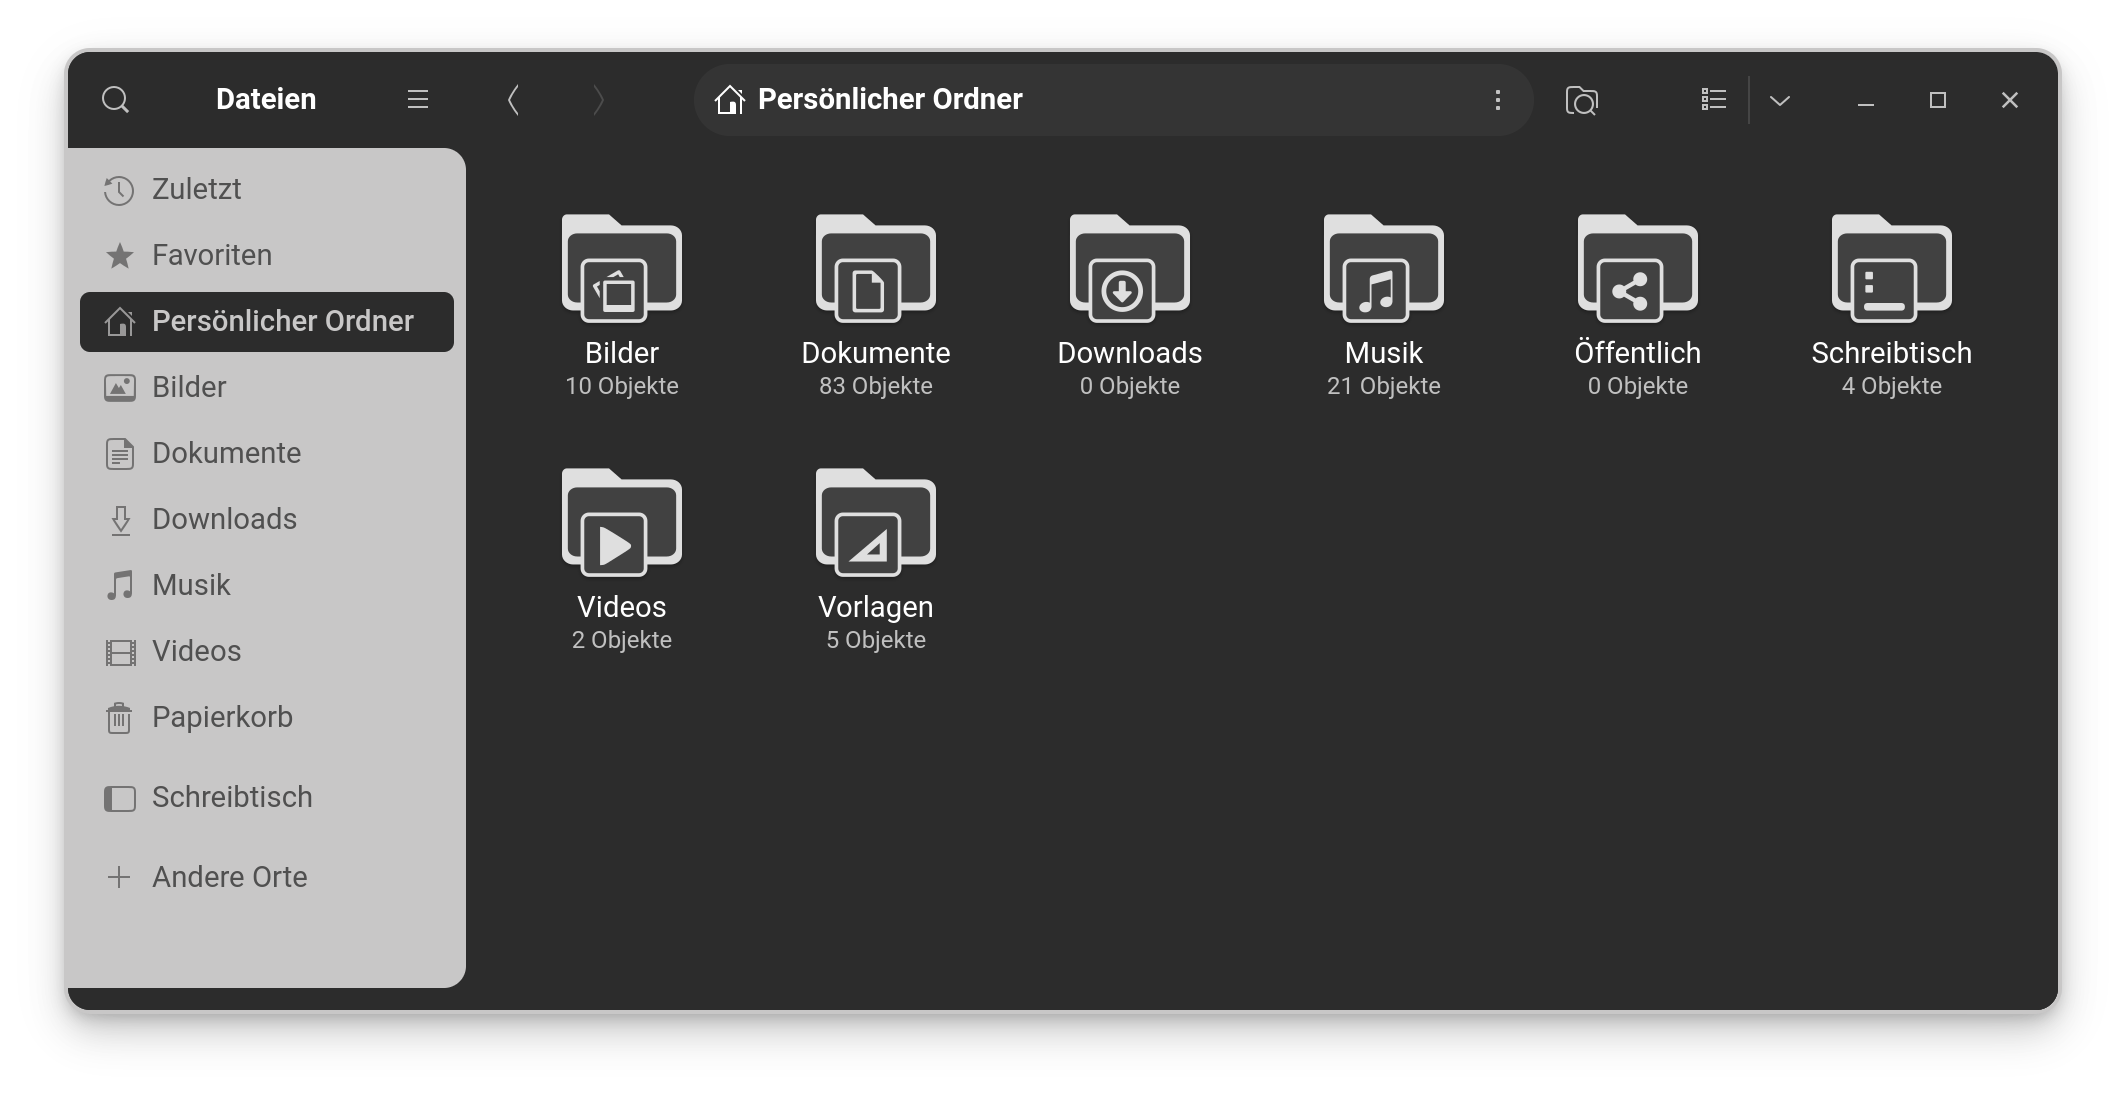Select the Schreibtisch folder icon in grid
The image size is (2126, 1094).
pos(1892,268)
